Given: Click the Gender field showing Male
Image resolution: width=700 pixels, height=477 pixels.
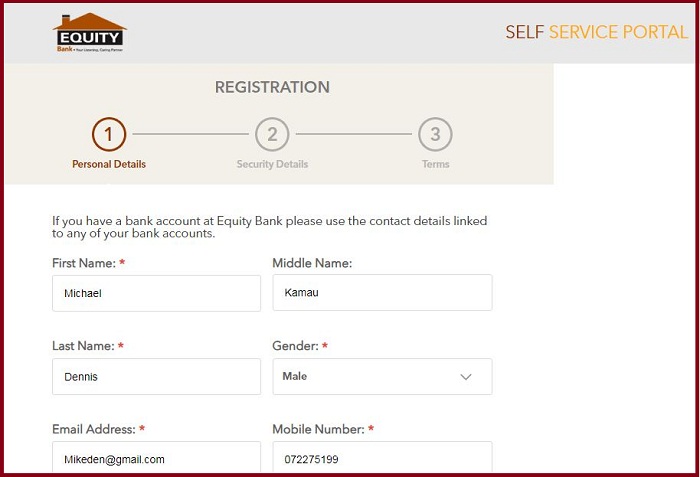Looking at the screenshot, I should (383, 377).
